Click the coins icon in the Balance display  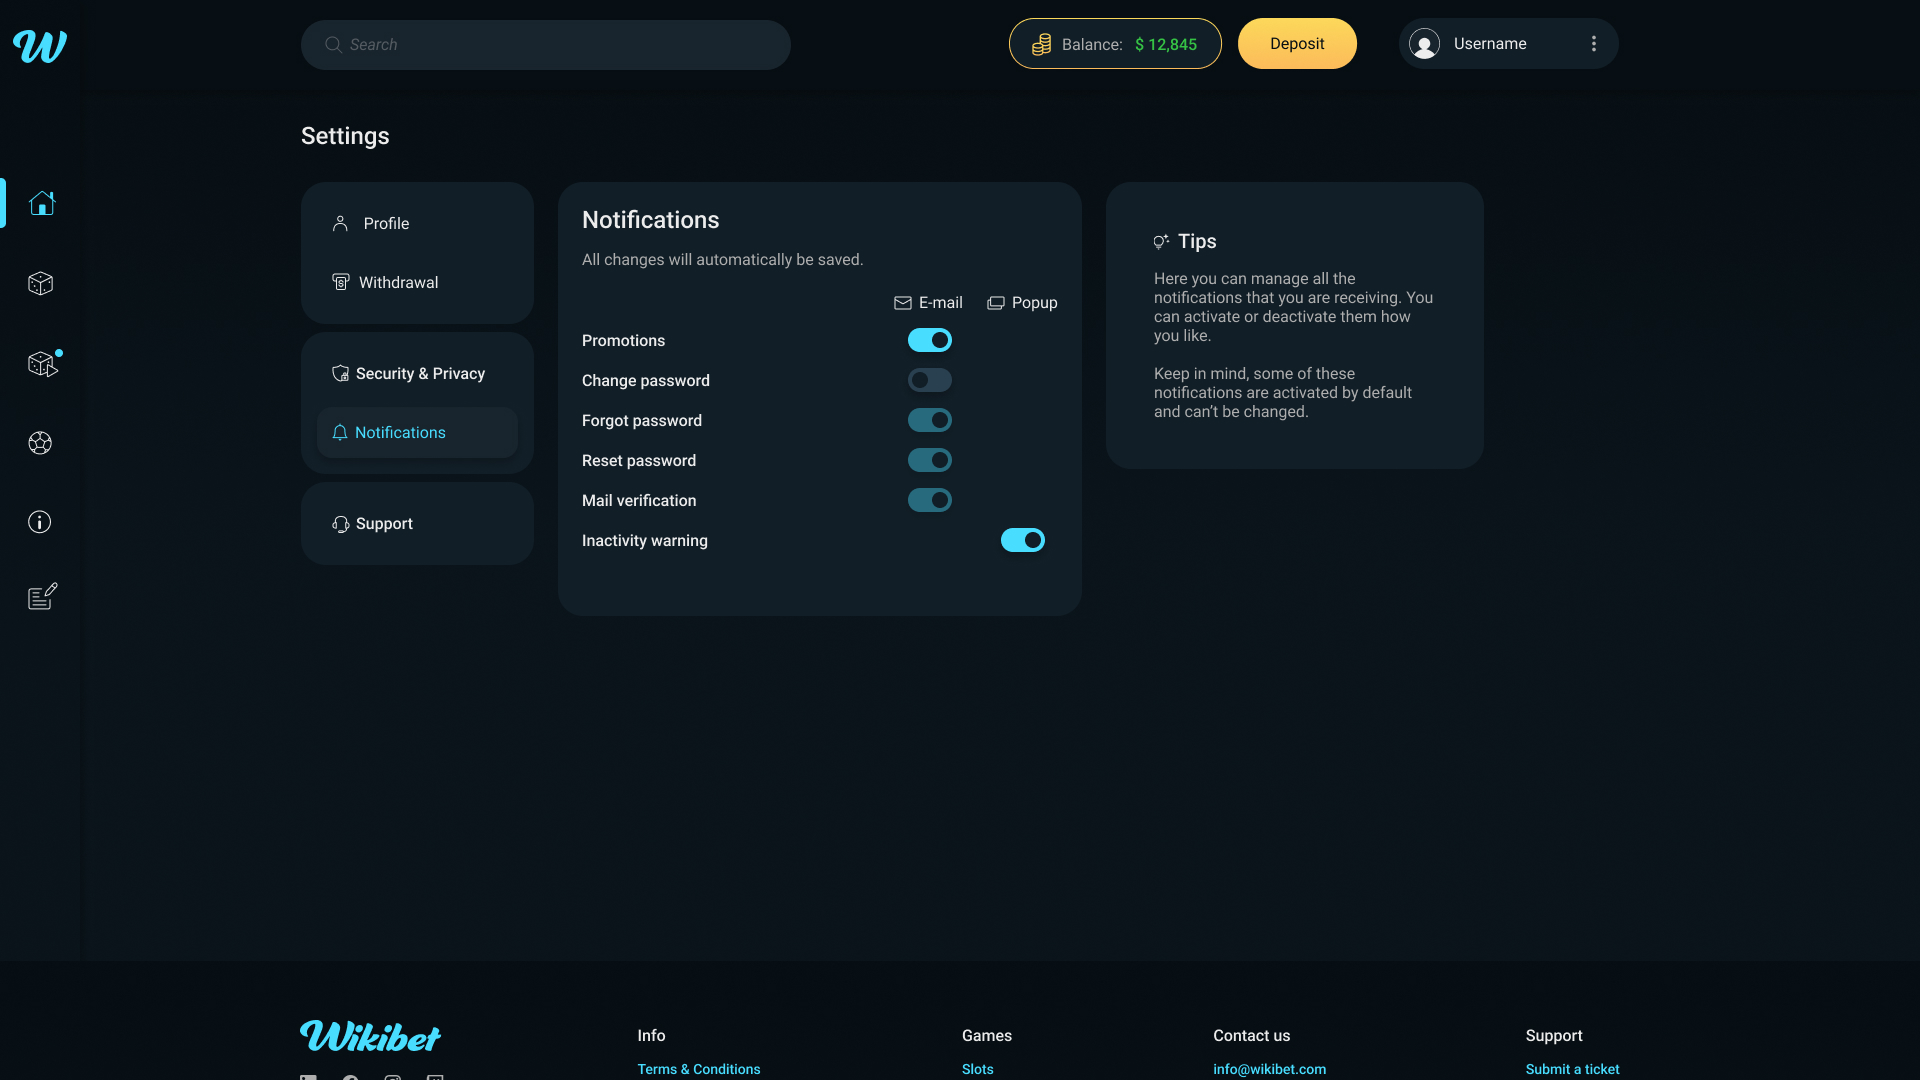[1042, 44]
